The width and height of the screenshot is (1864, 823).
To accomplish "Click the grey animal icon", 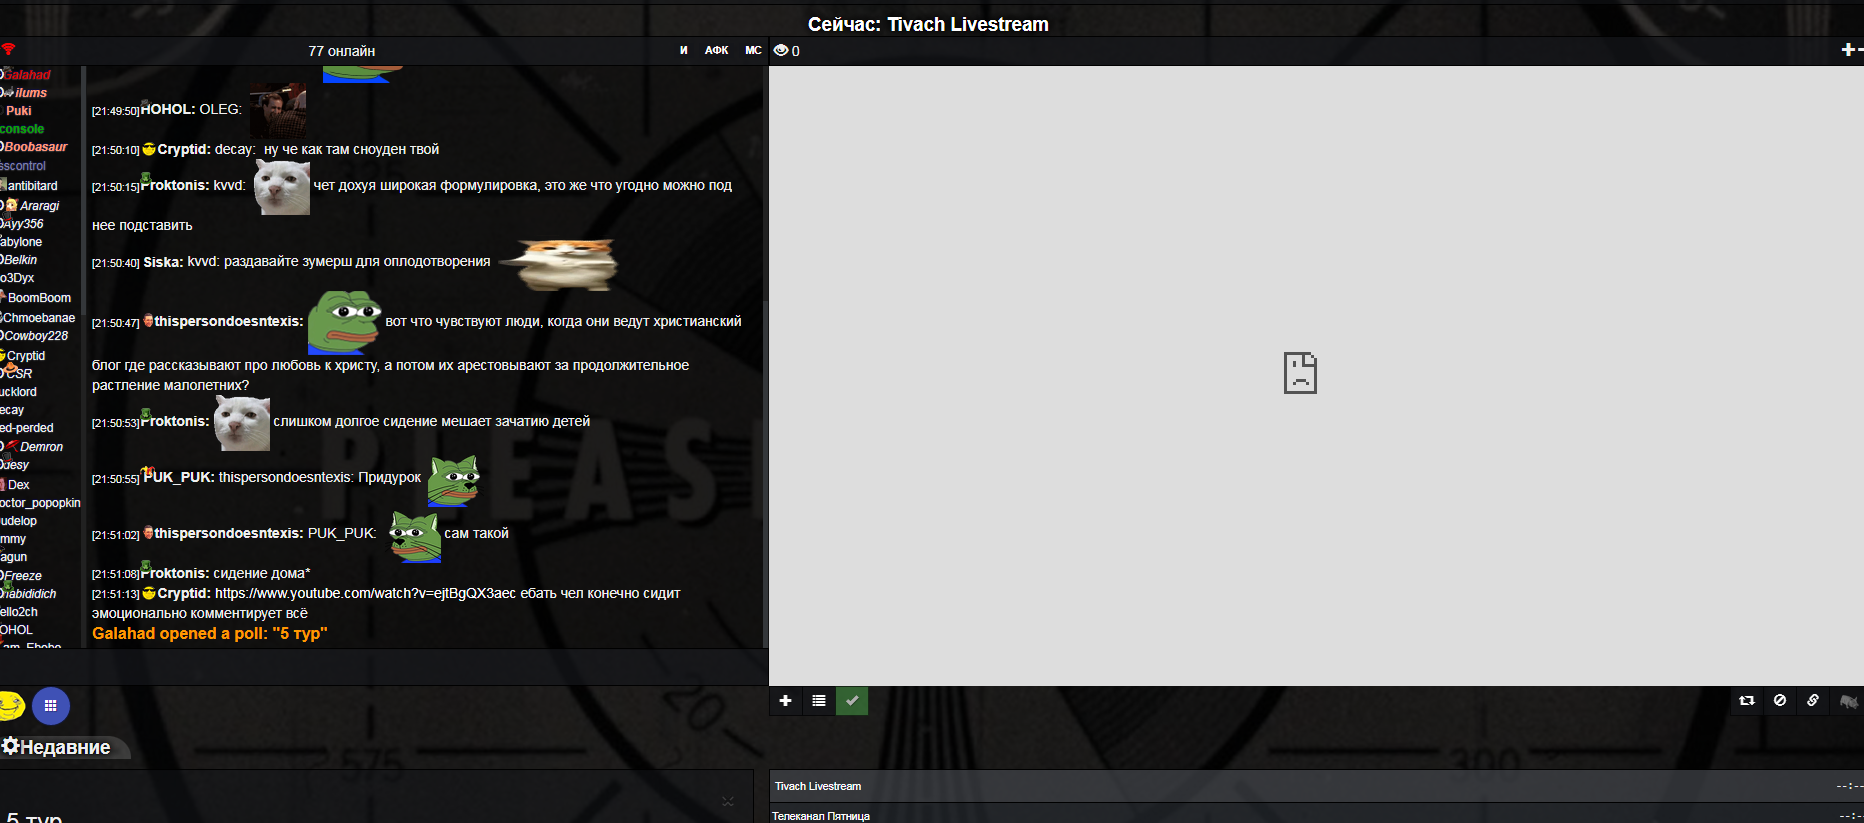I will (x=1848, y=701).
